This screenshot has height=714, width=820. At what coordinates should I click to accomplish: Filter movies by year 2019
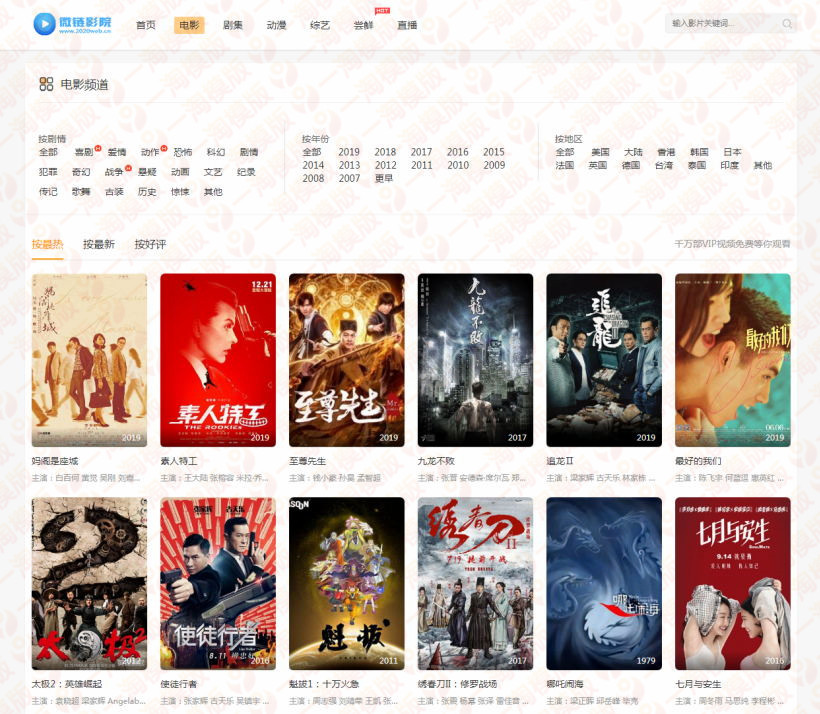click(349, 152)
